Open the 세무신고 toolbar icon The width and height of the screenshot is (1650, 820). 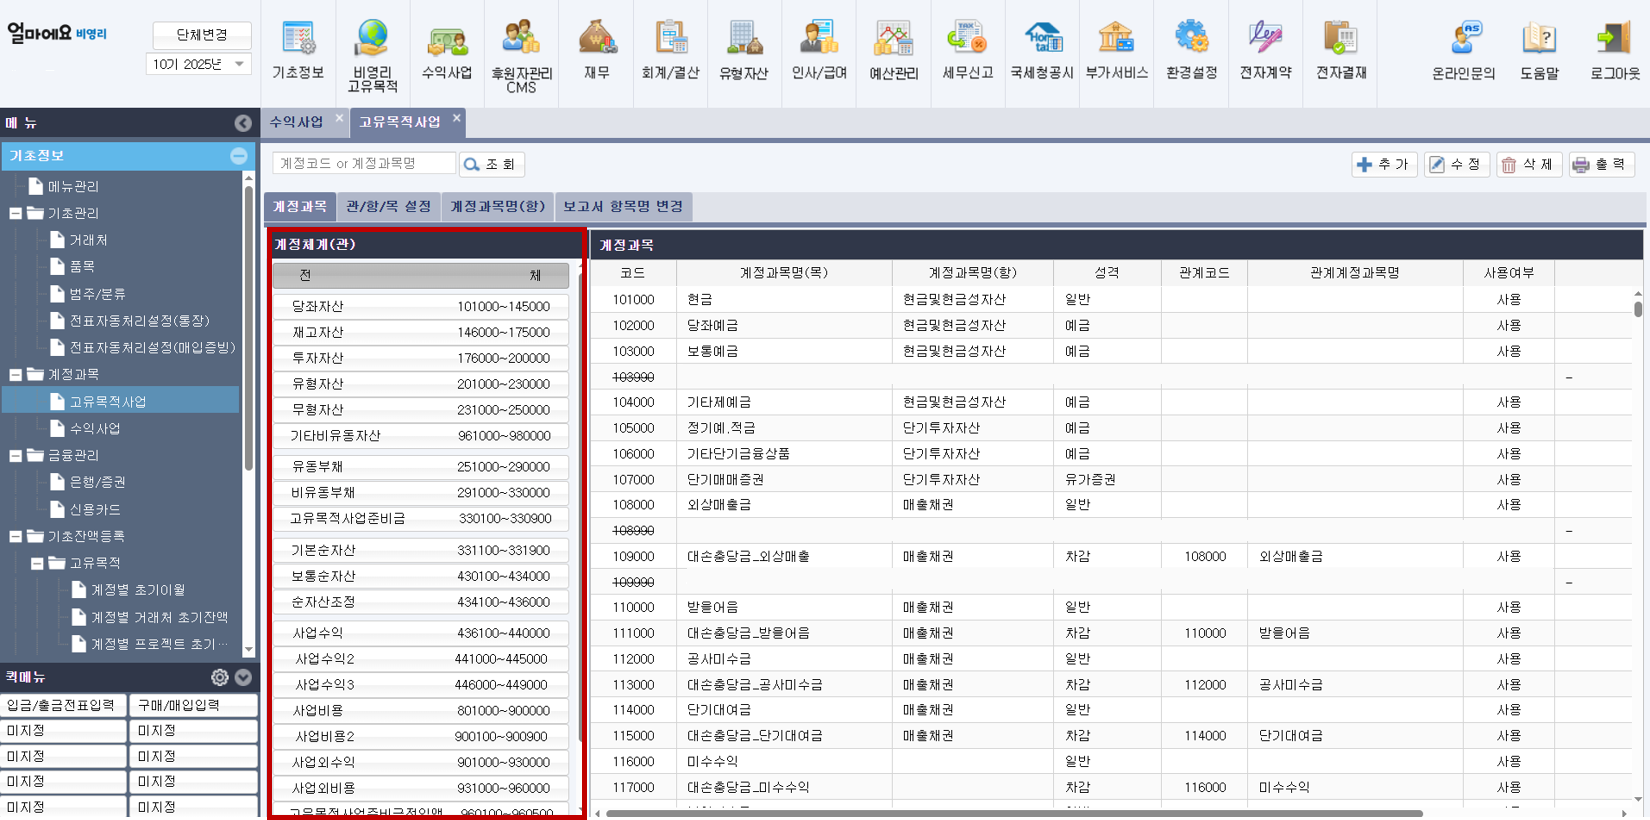tap(967, 50)
